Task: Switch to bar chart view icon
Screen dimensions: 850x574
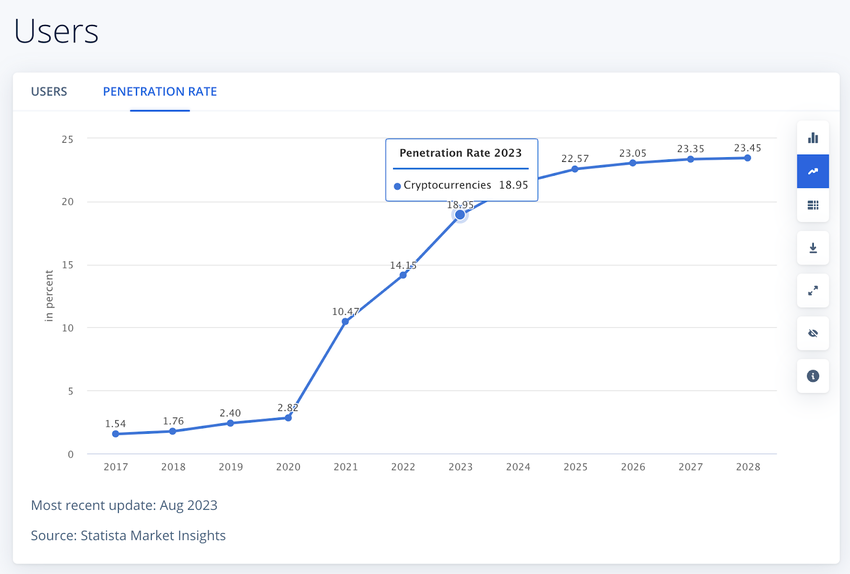Action: click(x=812, y=138)
